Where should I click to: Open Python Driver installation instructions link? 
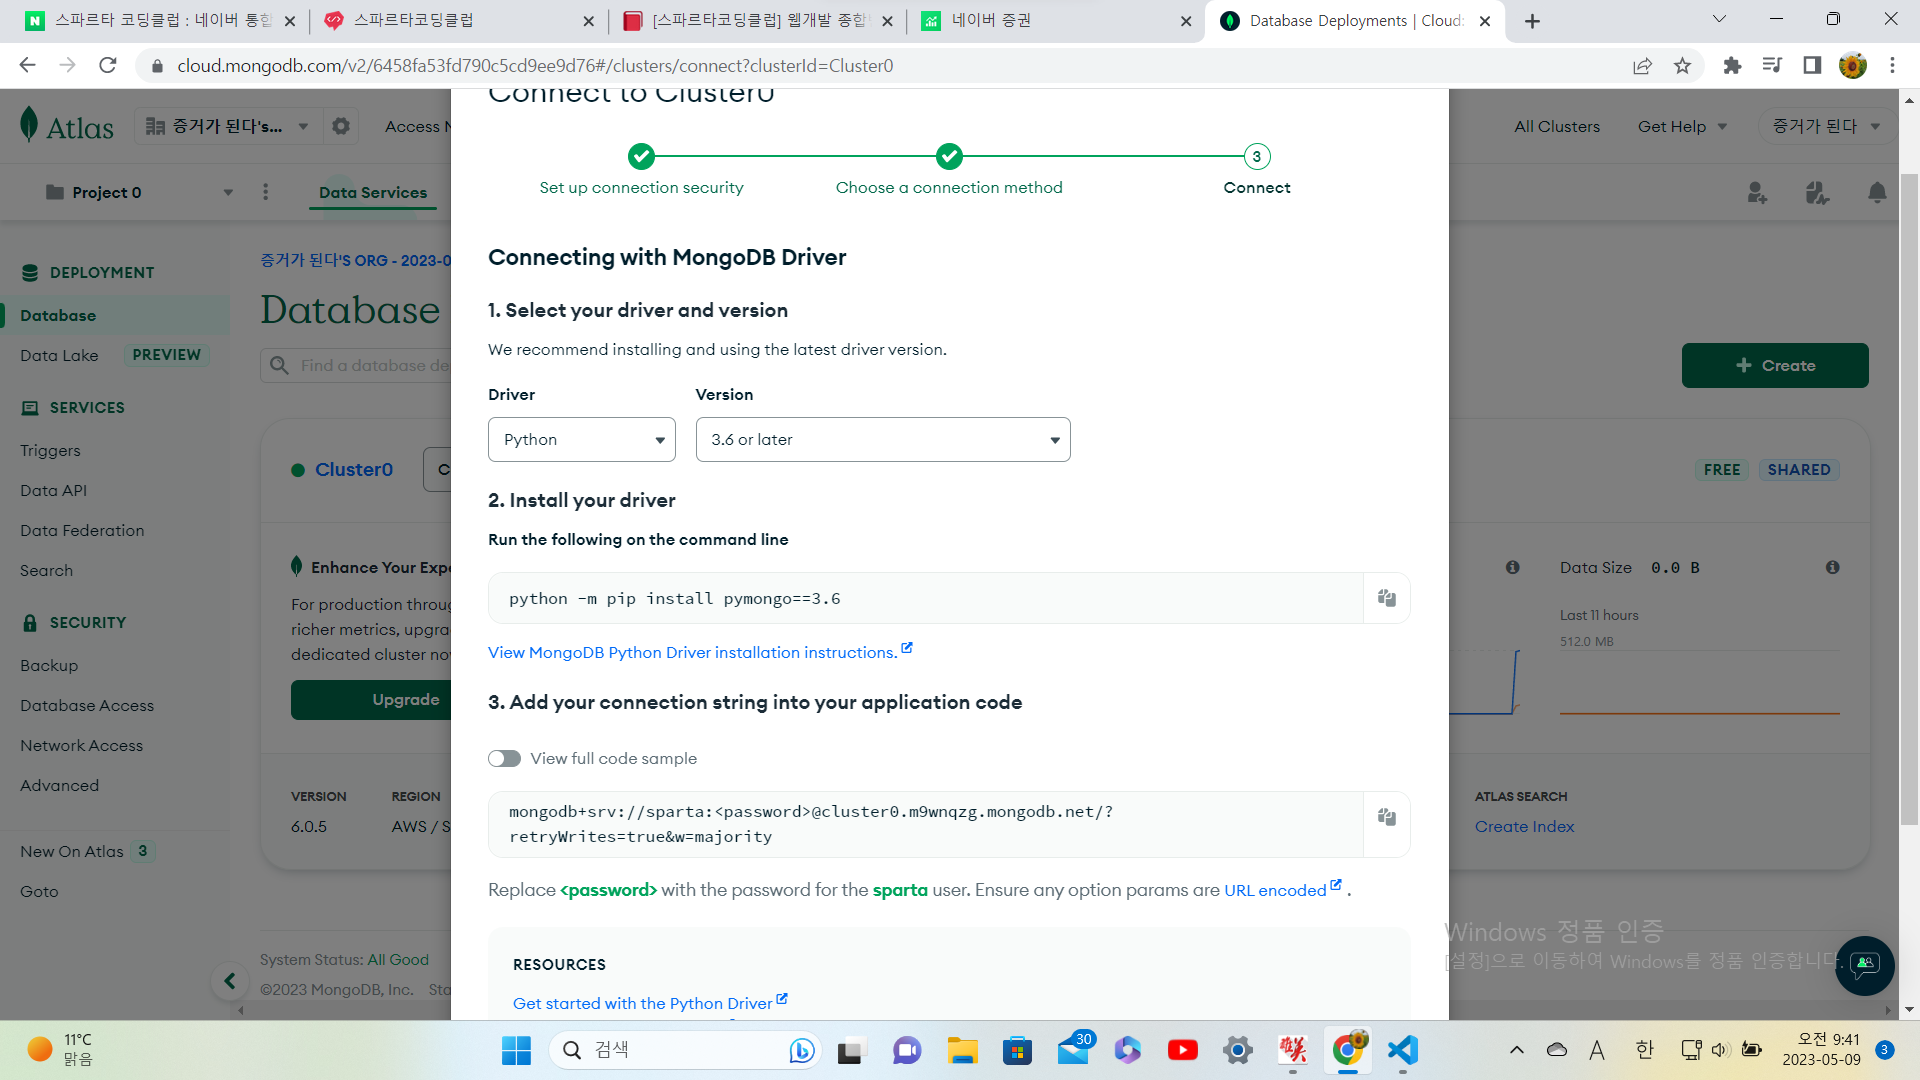pos(700,652)
